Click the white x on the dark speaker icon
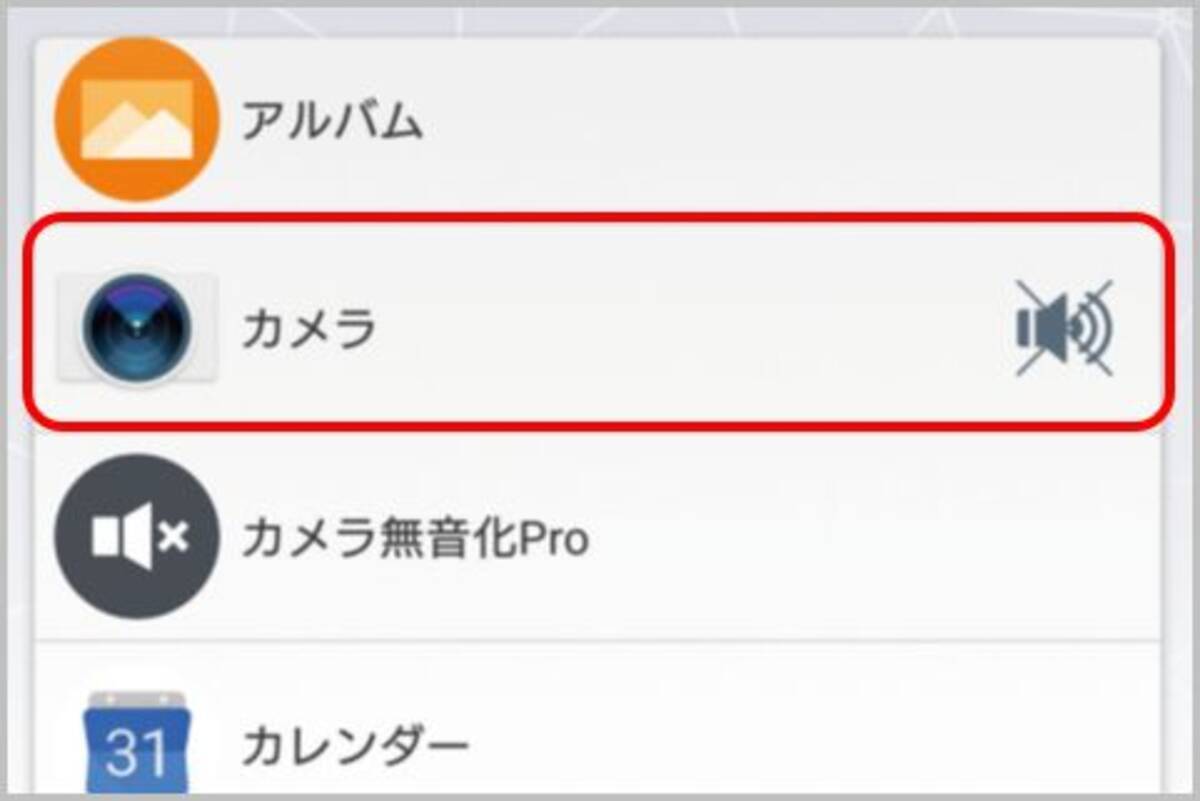The image size is (1200, 801). click(x=173, y=538)
